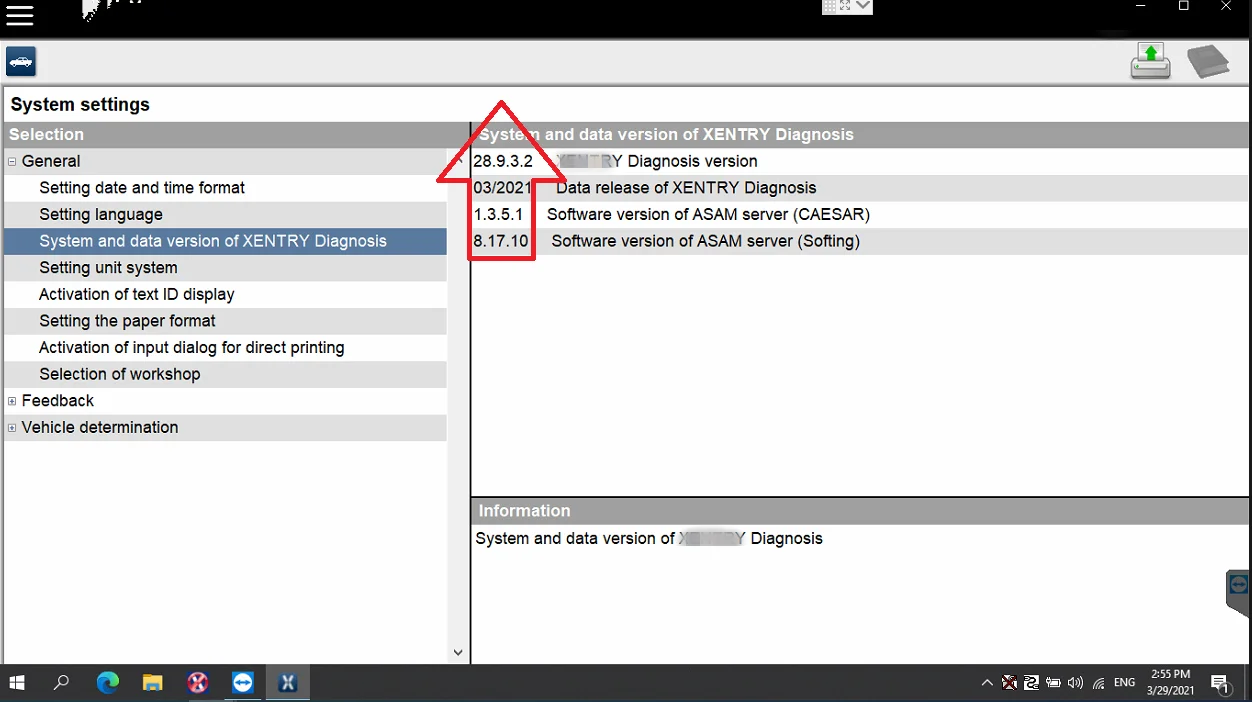
Task: Open Windows taskbar search
Action: point(62,683)
